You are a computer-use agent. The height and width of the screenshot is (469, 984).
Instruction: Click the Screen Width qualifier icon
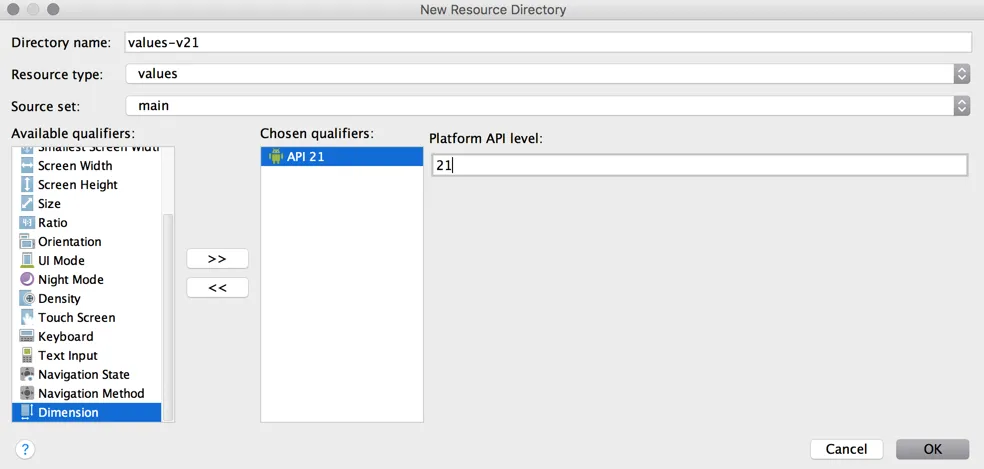(x=27, y=166)
